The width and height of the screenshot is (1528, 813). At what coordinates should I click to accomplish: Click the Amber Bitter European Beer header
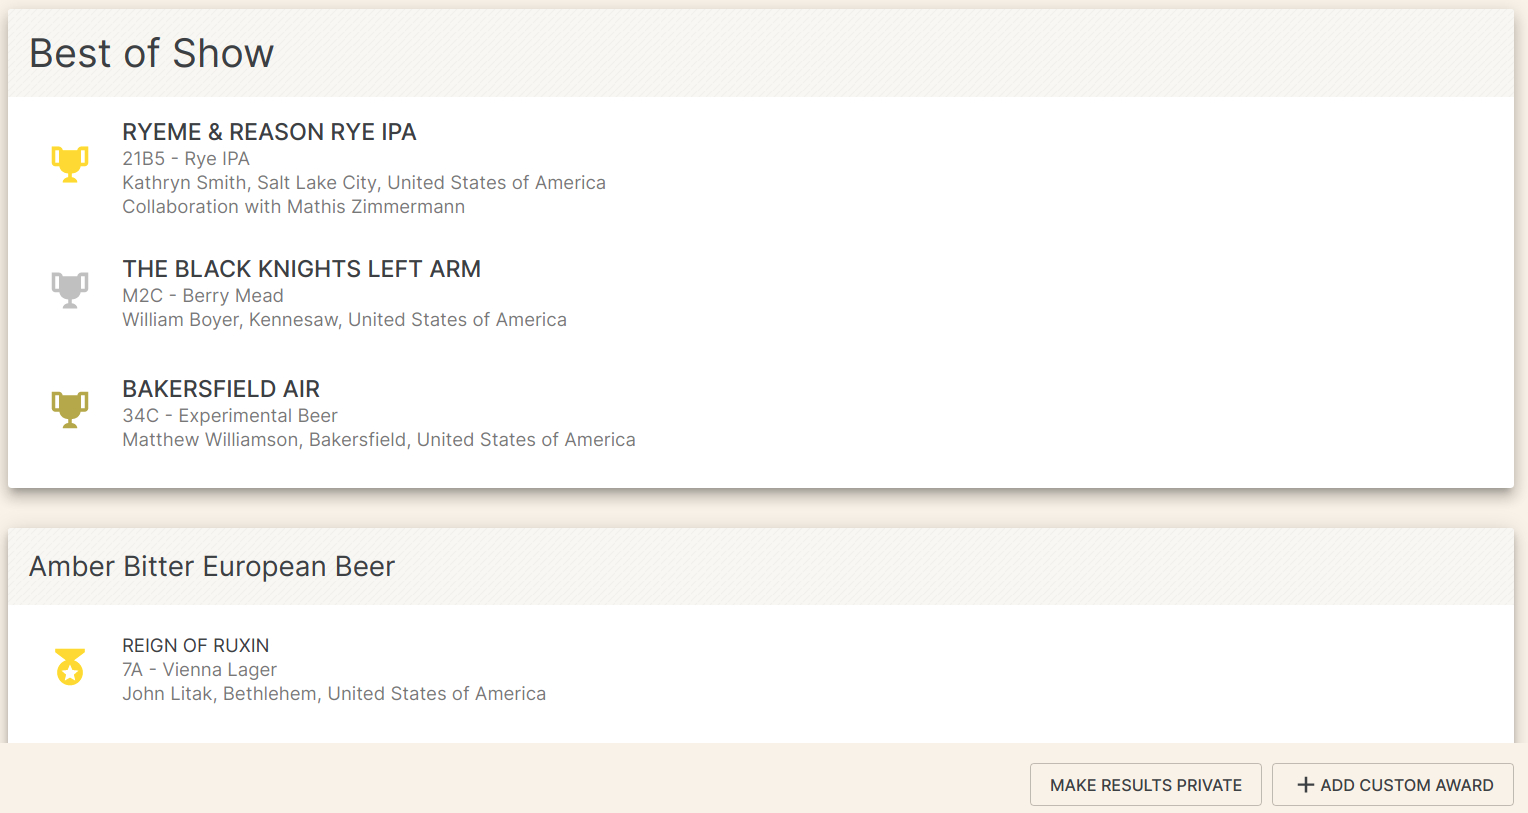212,566
